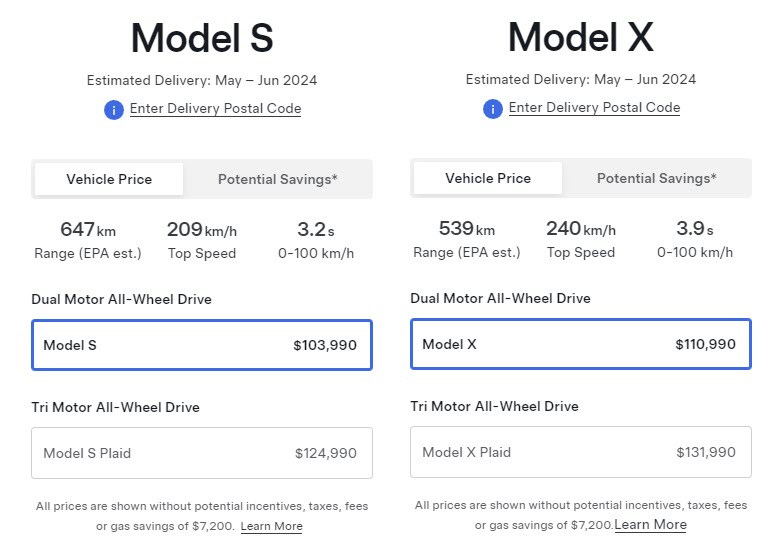Image resolution: width=775 pixels, height=550 pixels.
Task: Select the Model X $110,990 trim option
Action: click(580, 344)
